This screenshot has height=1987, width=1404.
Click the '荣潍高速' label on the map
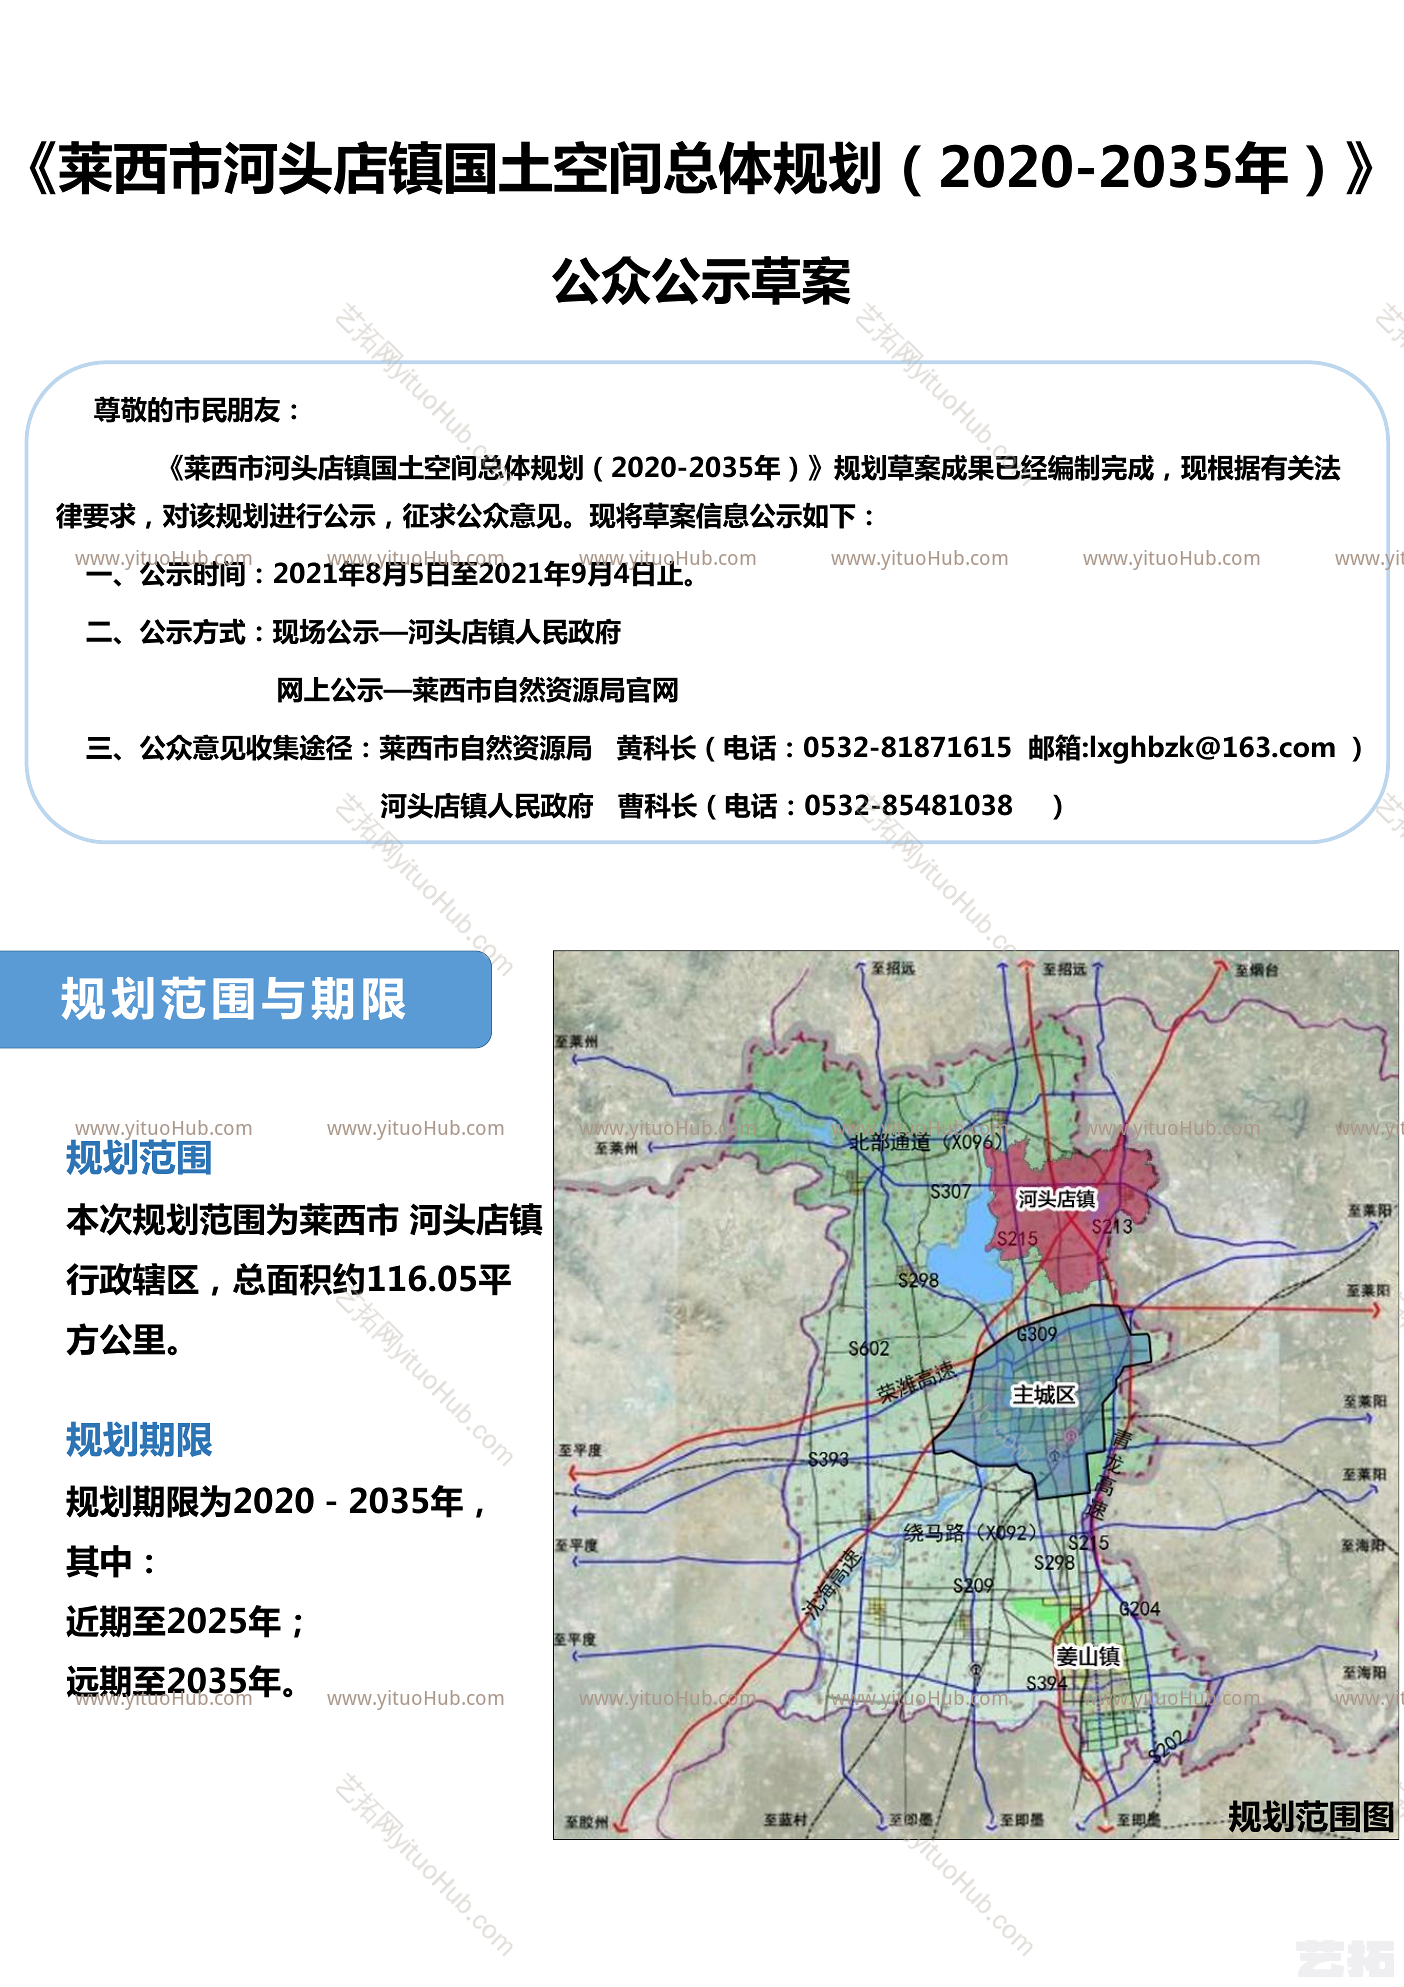(916, 1380)
